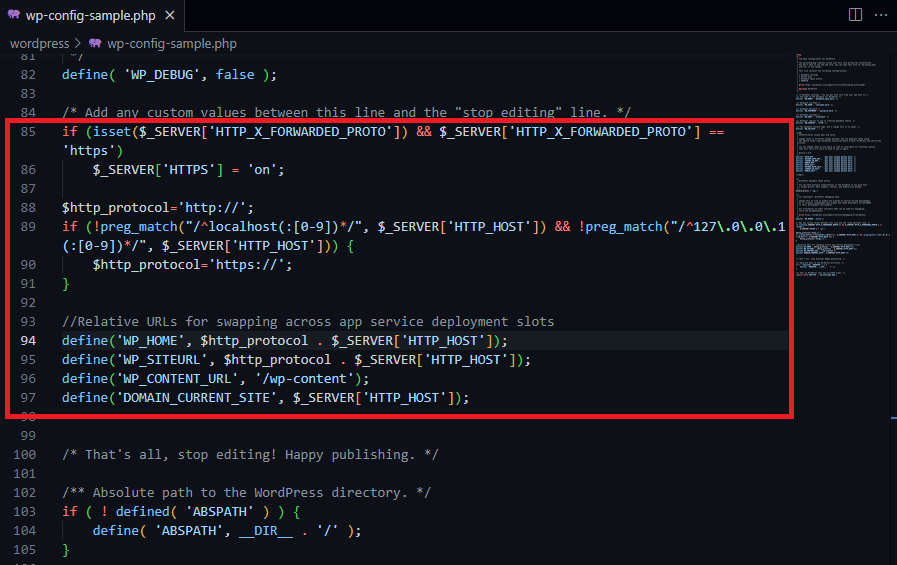Open the wordpress breadcrumb folder
The width and height of the screenshot is (897, 565).
pos(39,43)
